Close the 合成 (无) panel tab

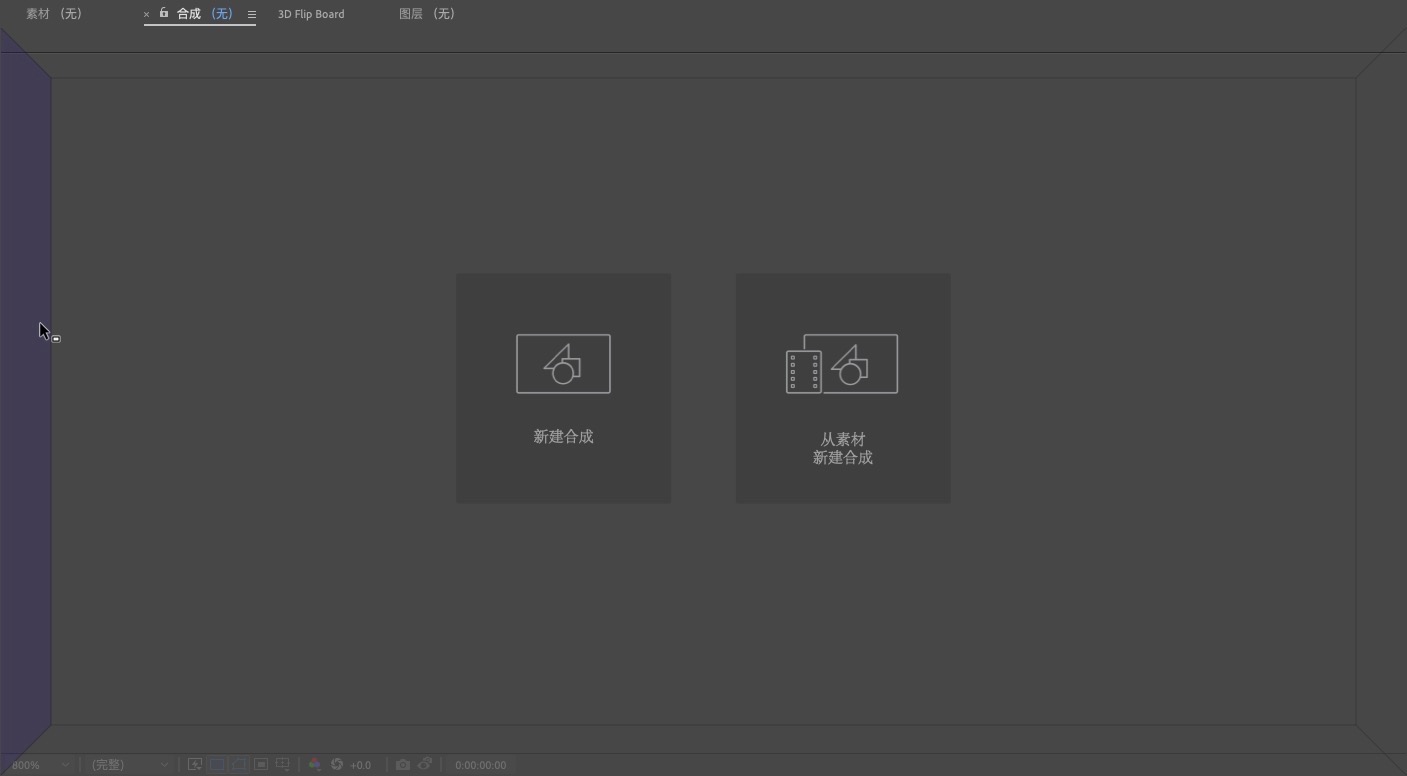(146, 15)
